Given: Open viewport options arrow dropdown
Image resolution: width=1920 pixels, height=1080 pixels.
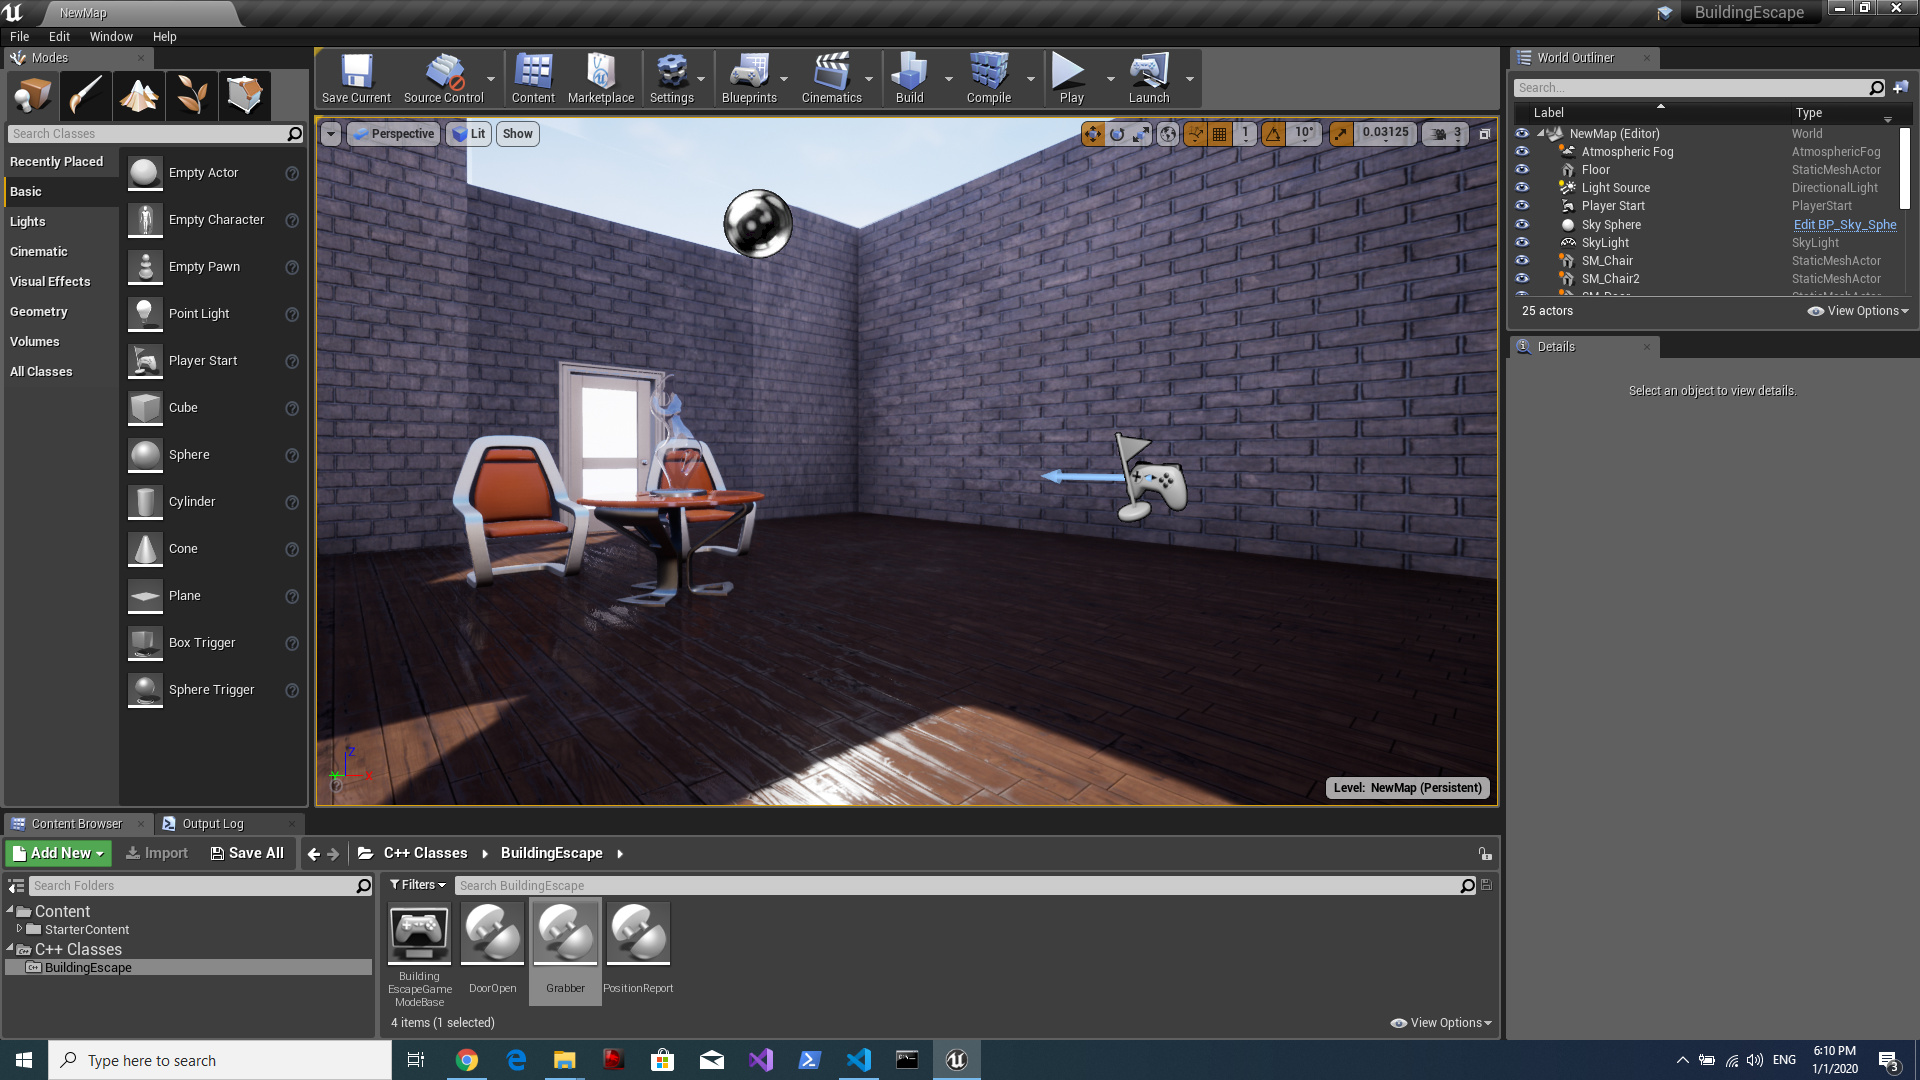Looking at the screenshot, I should (330, 134).
